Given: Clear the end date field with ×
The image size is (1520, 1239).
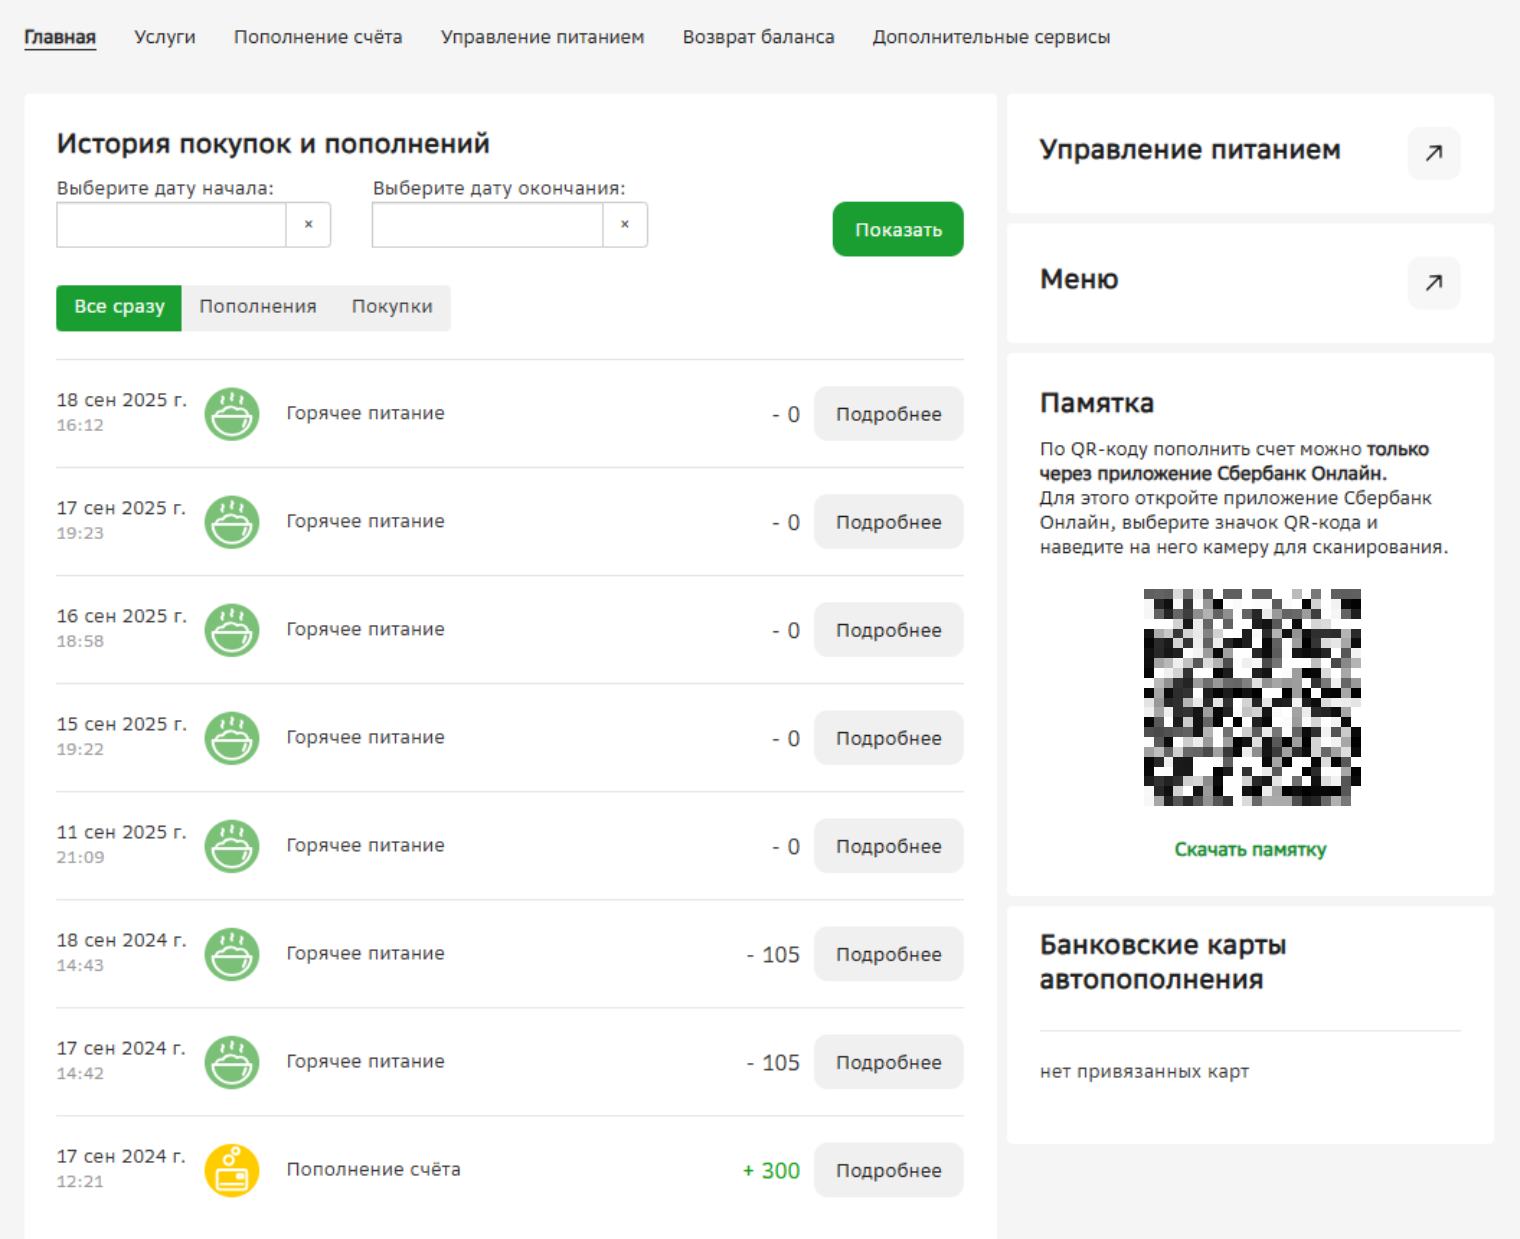Looking at the screenshot, I should tap(624, 225).
